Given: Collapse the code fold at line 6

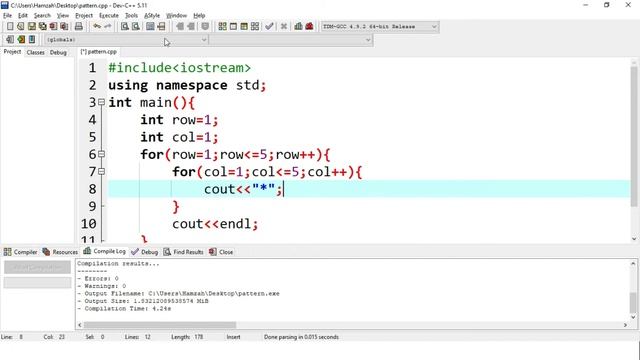Looking at the screenshot, I should point(101,154).
